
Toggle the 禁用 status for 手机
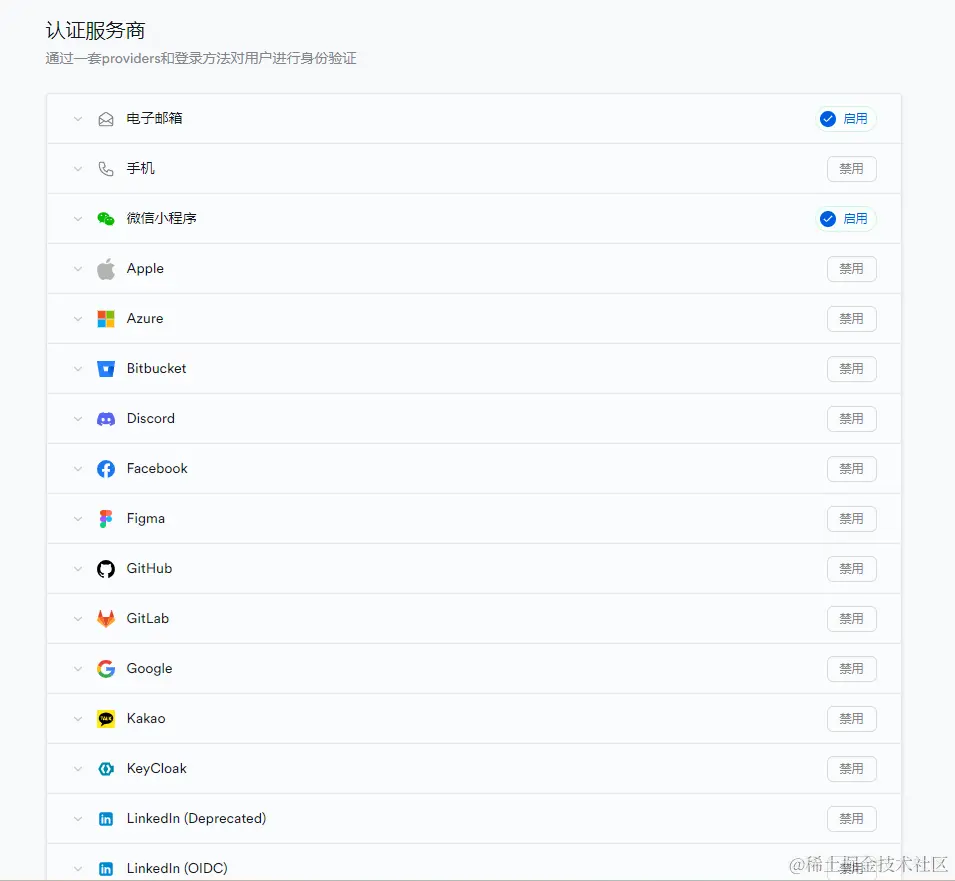pyautogui.click(x=851, y=169)
